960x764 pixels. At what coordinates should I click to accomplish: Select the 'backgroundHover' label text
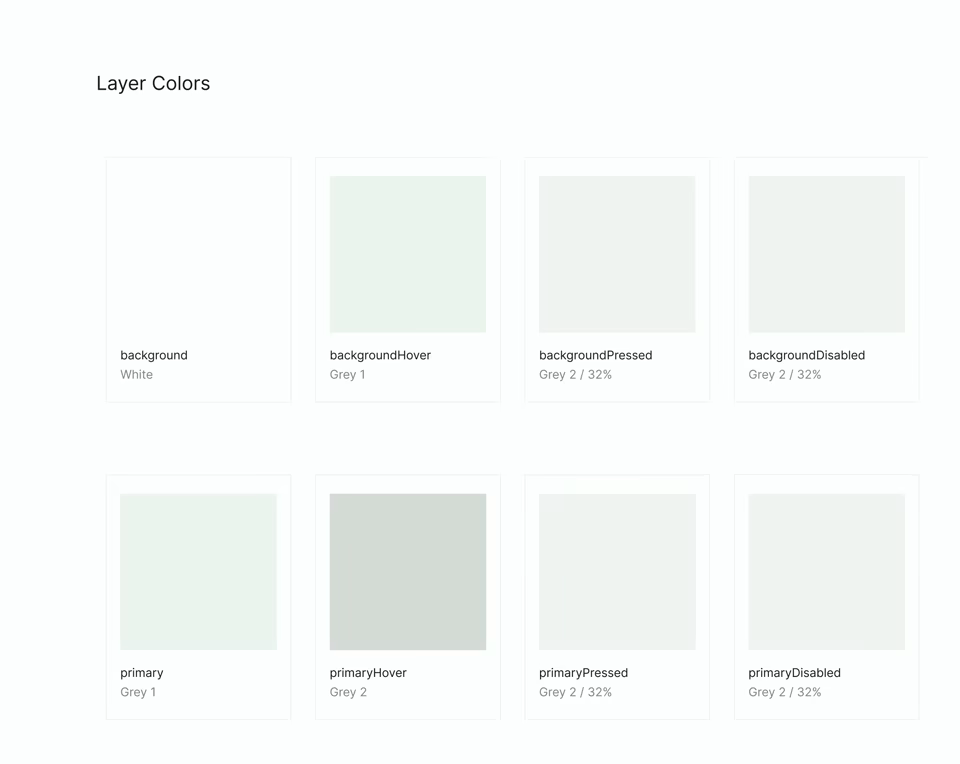(380, 355)
